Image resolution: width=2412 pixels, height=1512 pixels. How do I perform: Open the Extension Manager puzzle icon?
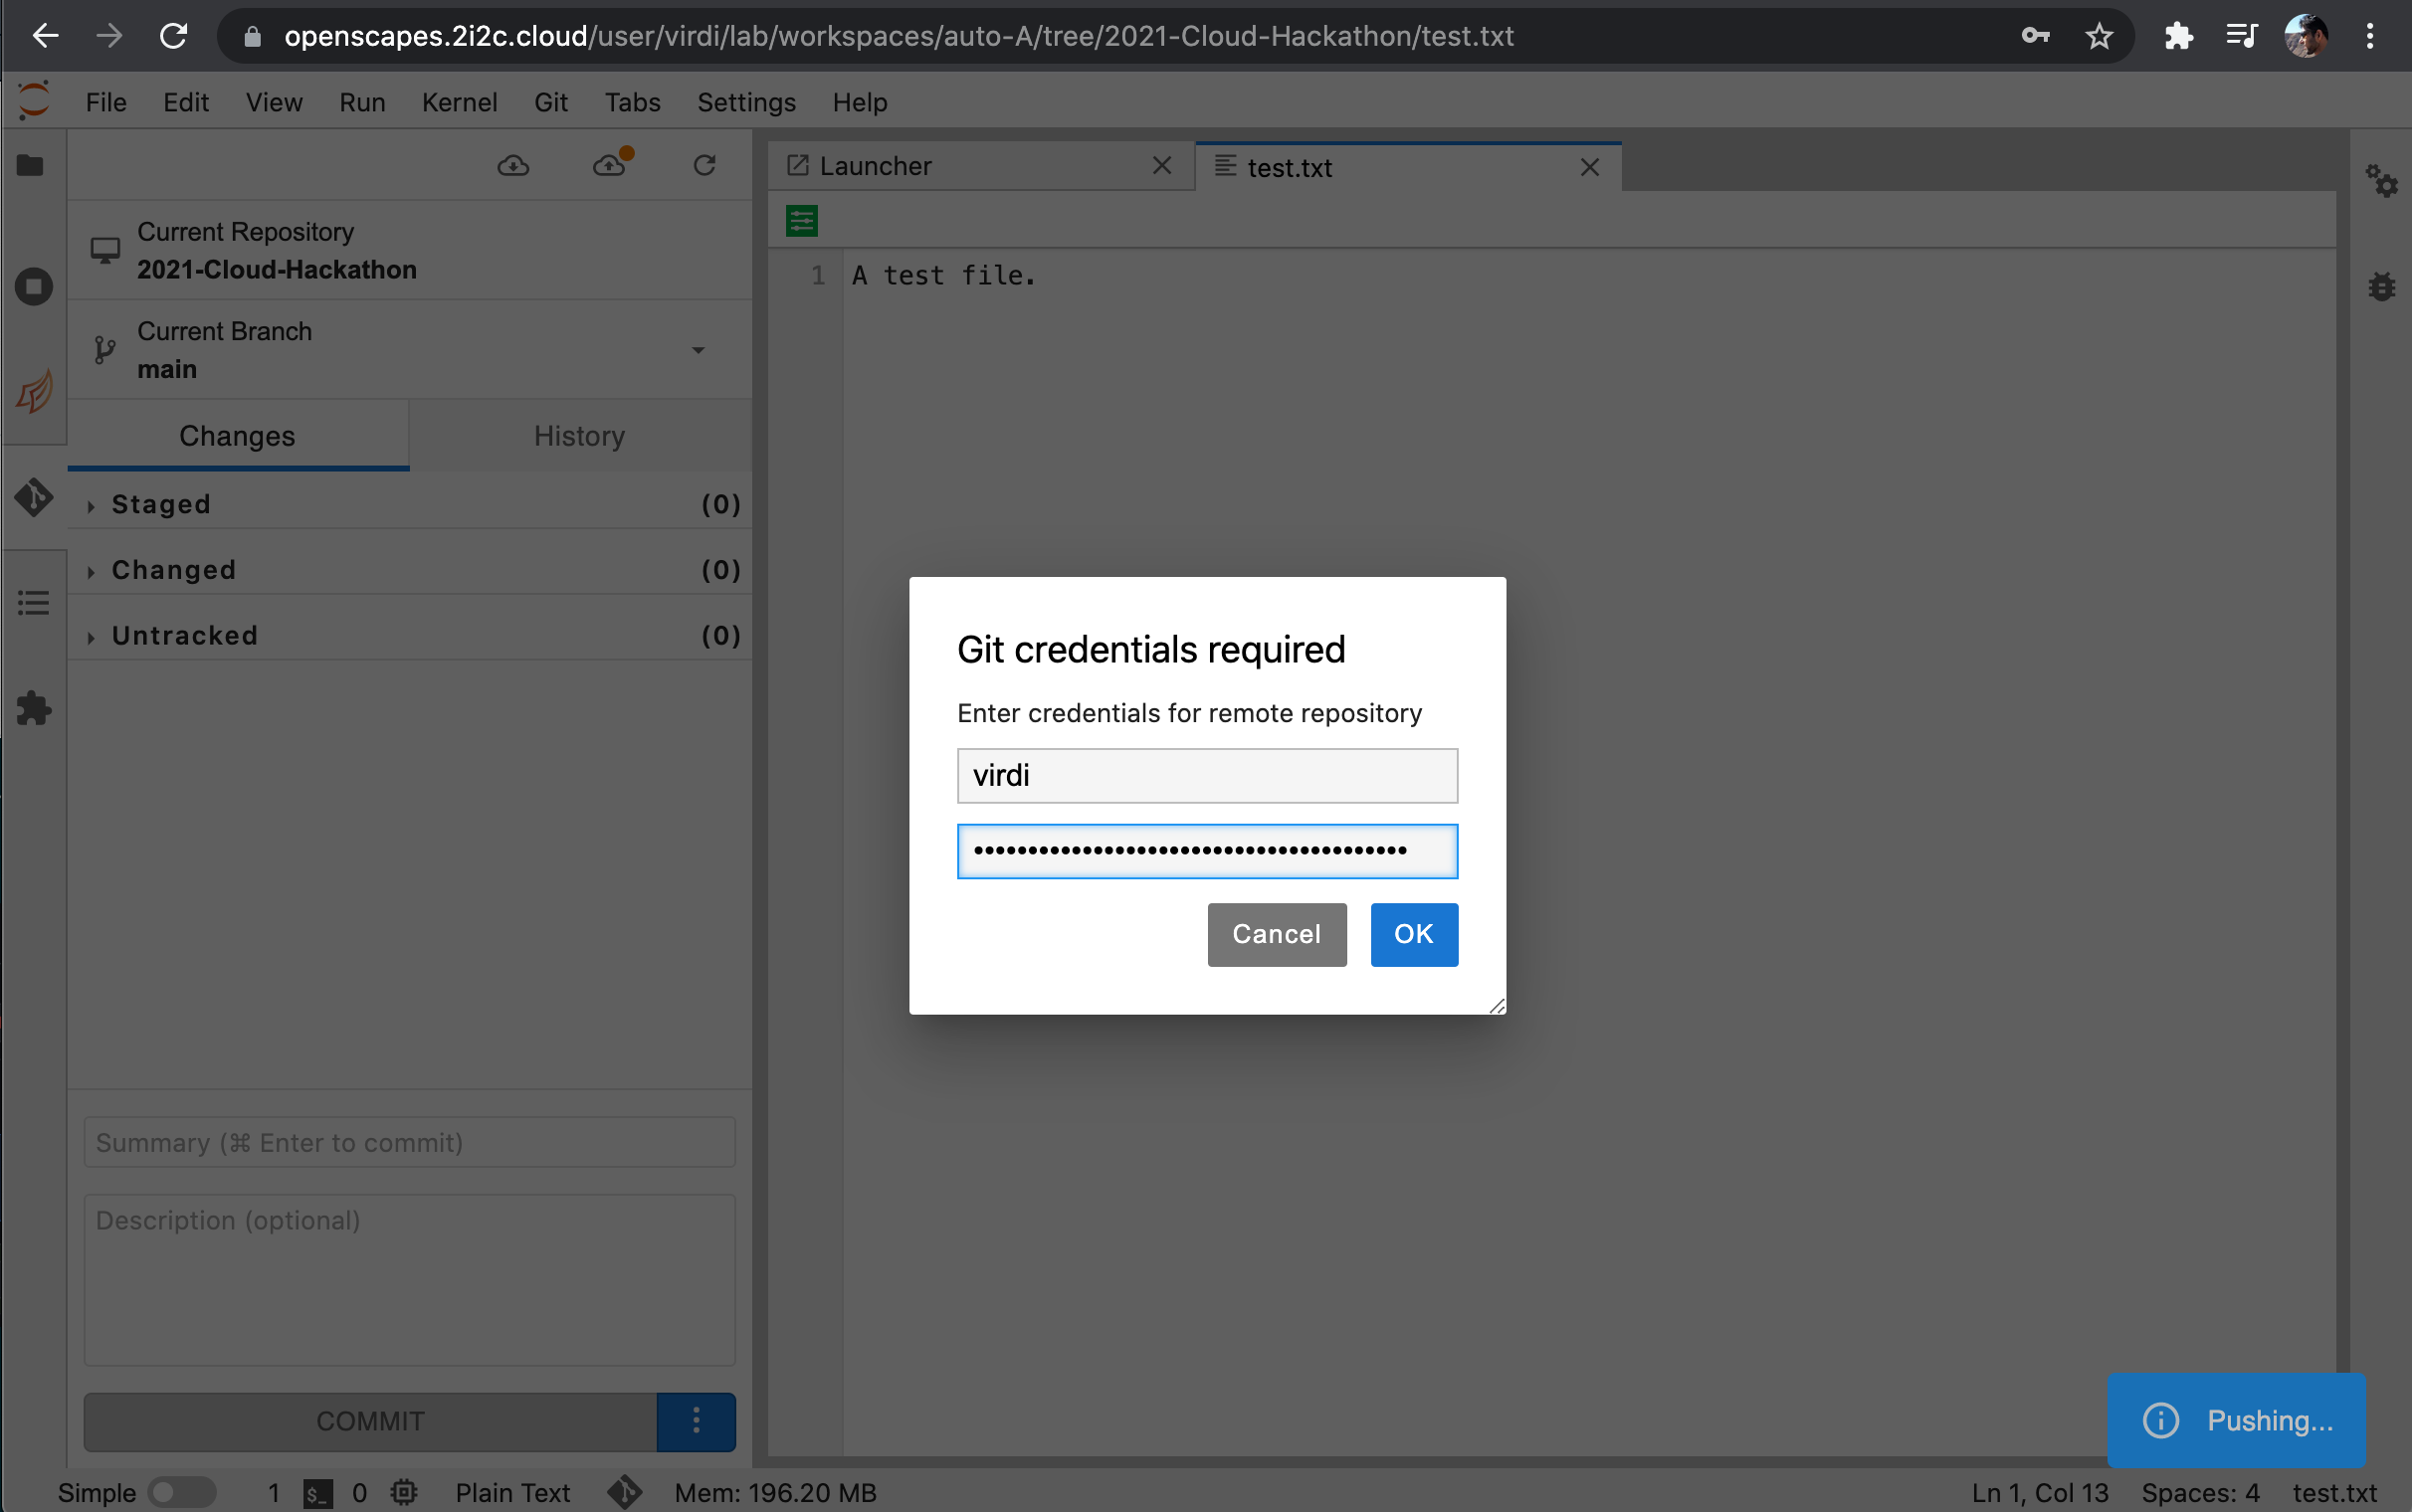point(33,708)
